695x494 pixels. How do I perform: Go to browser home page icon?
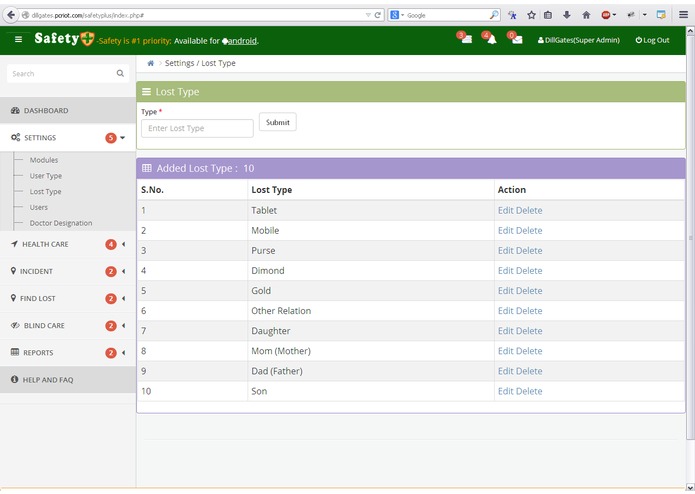(586, 15)
